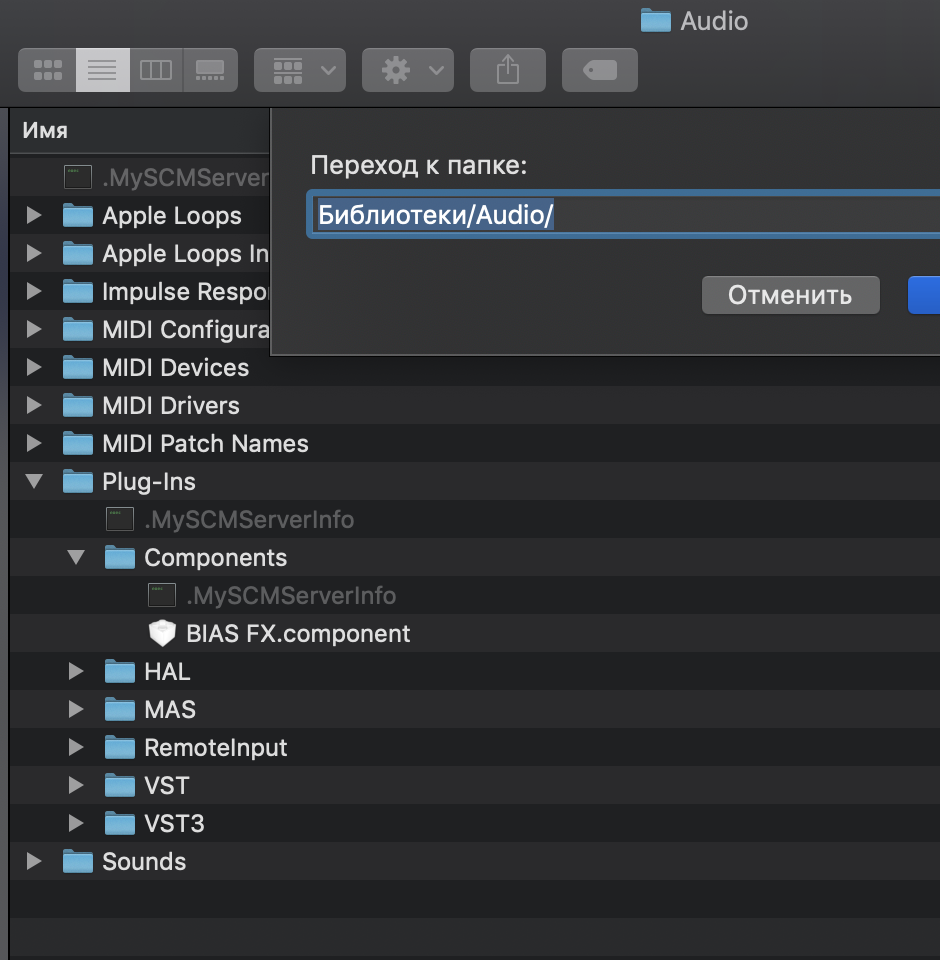Click the Библиотеки/Audio/ path input field
Screen dimensions: 940x960
click(625, 214)
